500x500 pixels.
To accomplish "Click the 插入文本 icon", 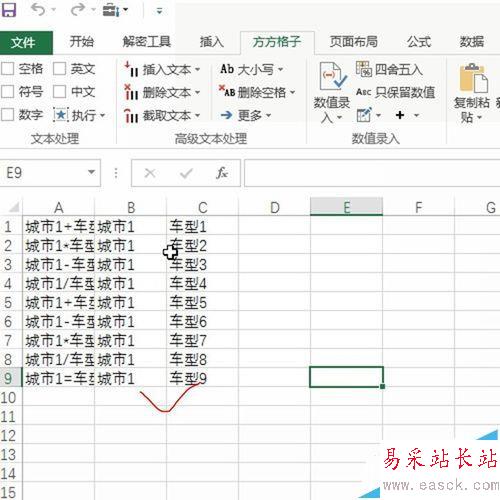I will coord(132,69).
